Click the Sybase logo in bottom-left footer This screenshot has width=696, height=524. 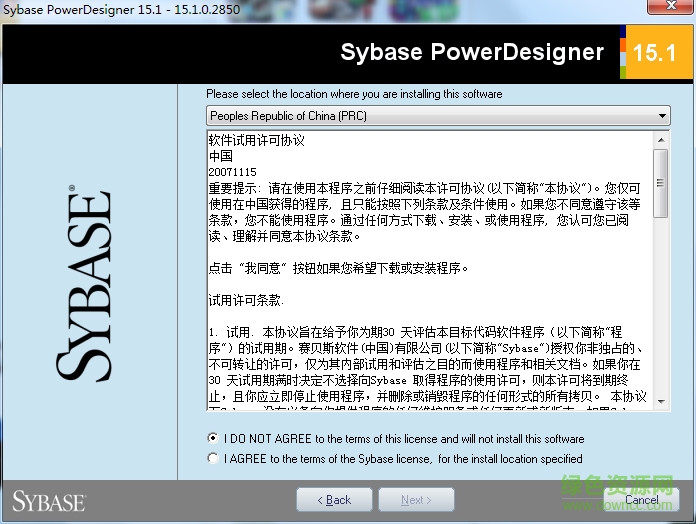tap(49, 500)
